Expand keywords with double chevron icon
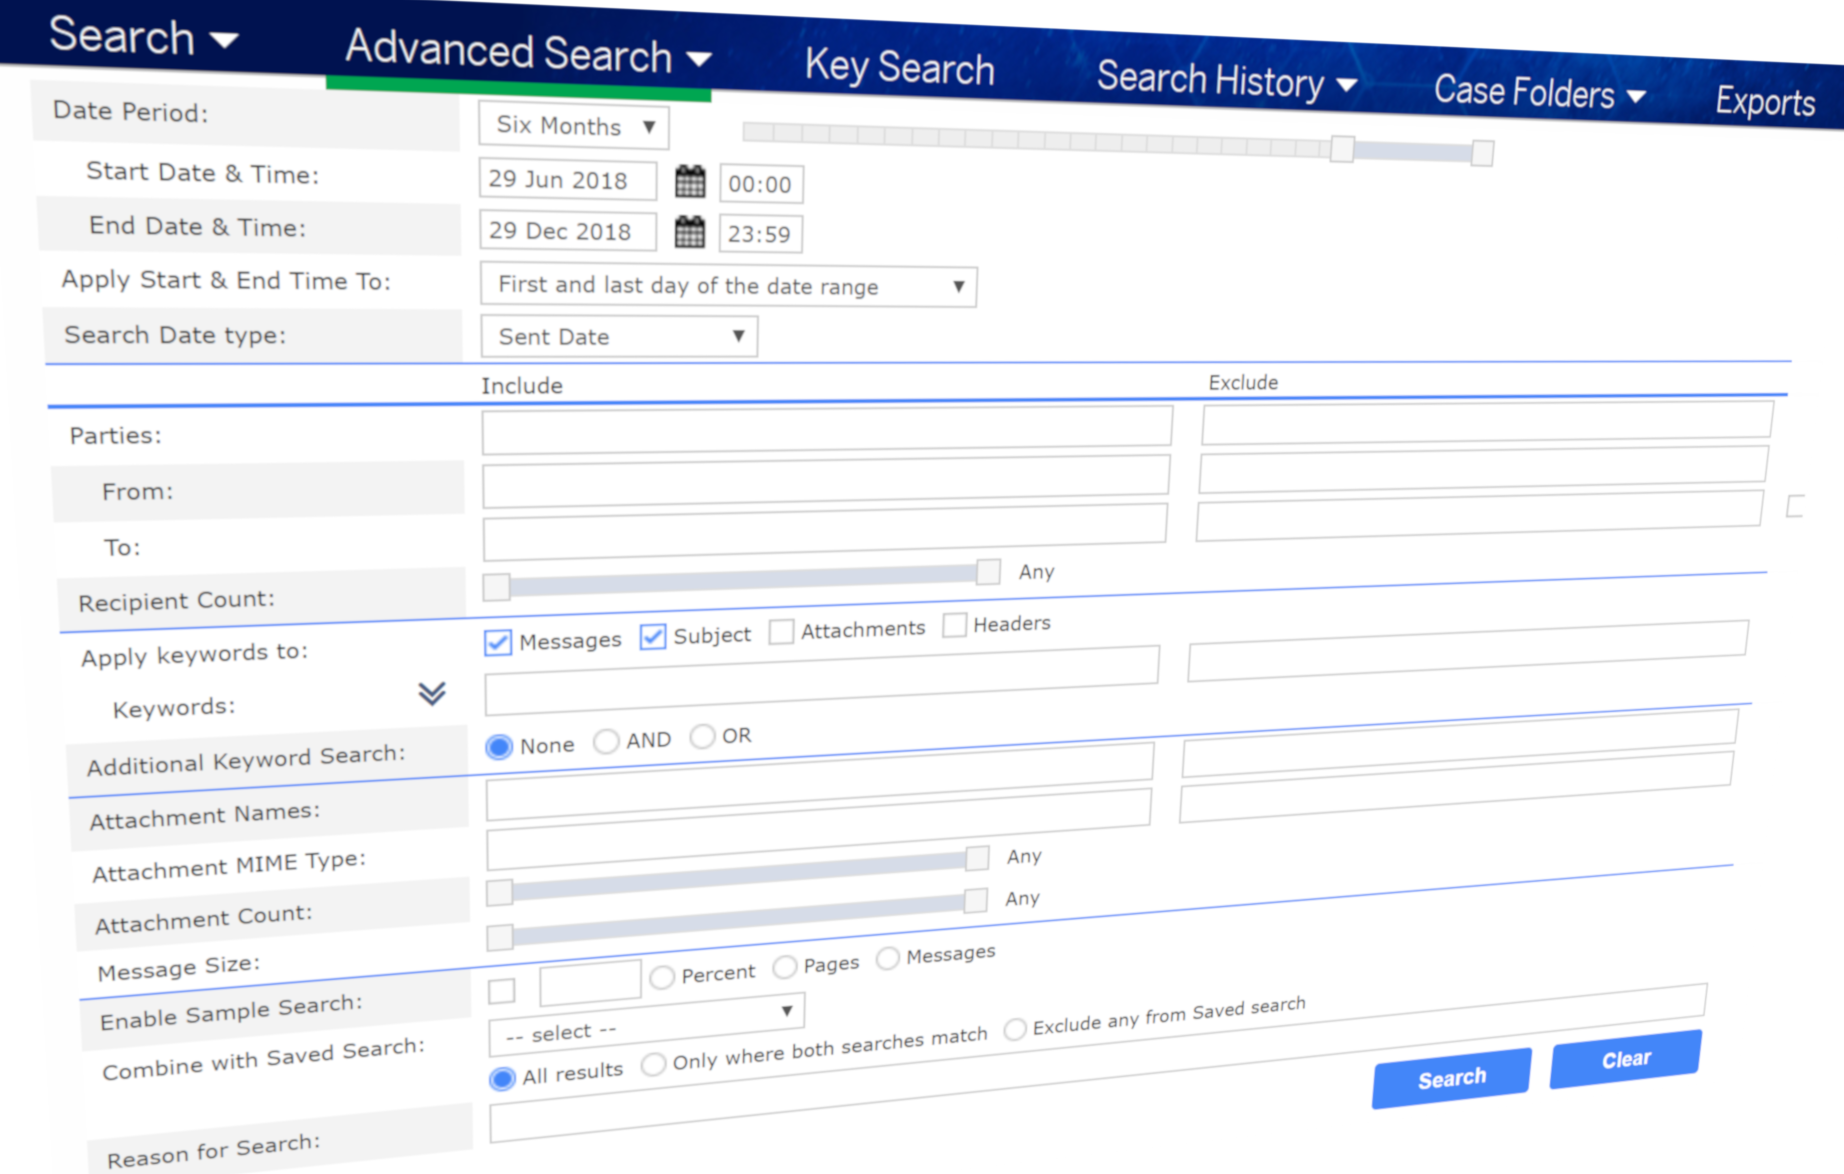Screen dimensions: 1844x1174 pos(432,693)
